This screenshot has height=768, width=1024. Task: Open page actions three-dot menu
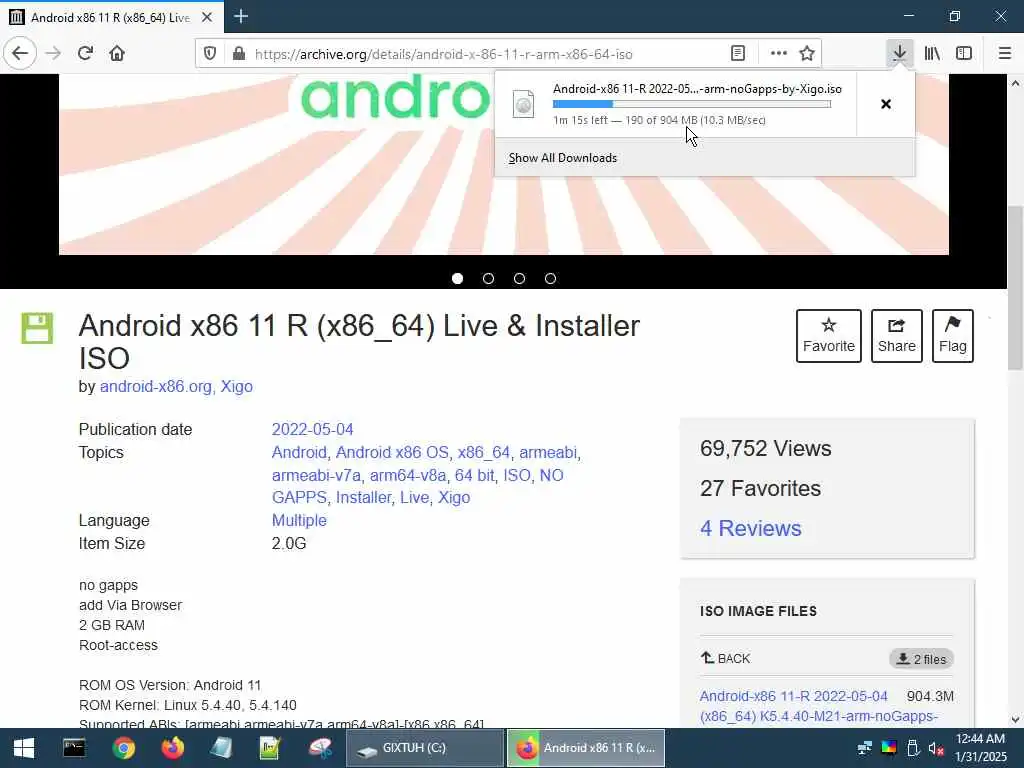(x=778, y=54)
